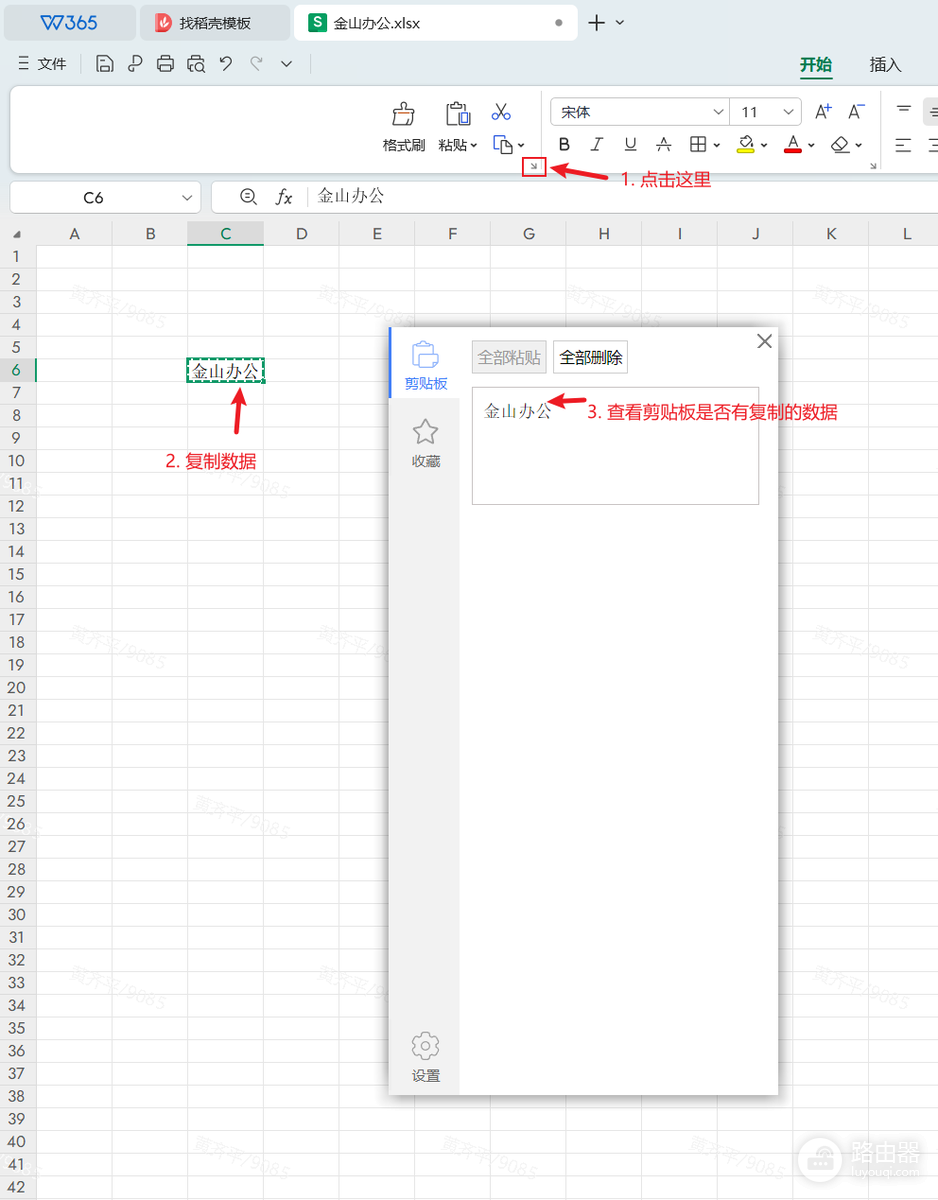This screenshot has height=1200, width=938.
Task: Select the 金山办公.xlsx document tab
Action: pyautogui.click(x=435, y=22)
